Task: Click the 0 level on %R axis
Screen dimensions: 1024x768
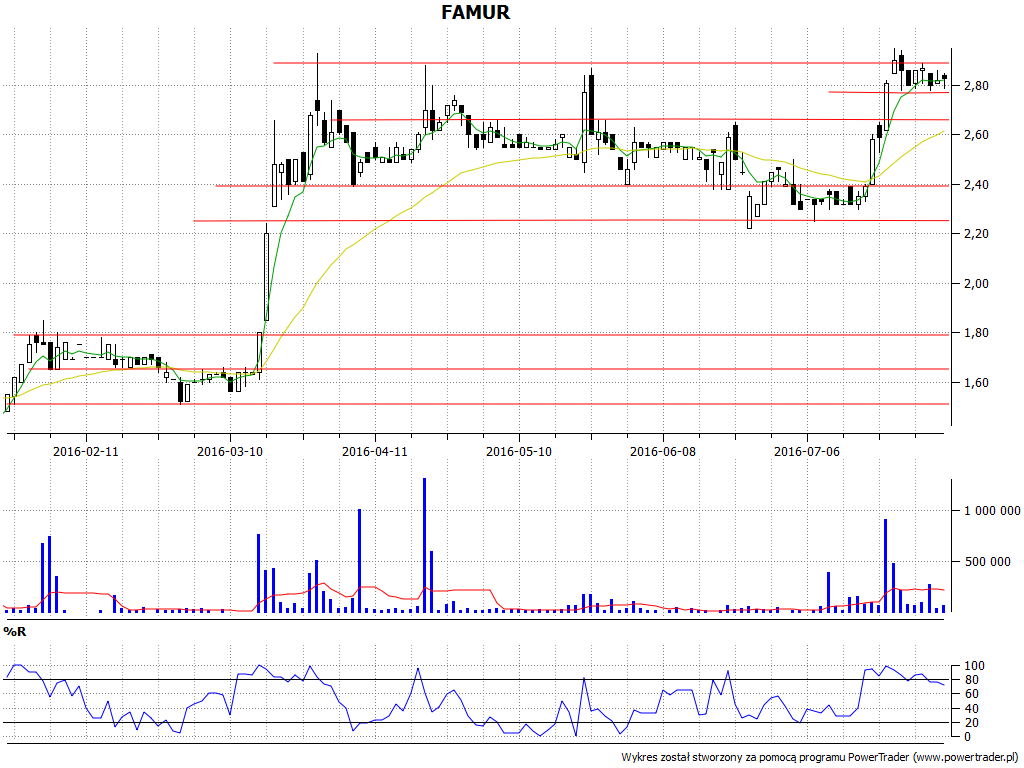Action: click(968, 737)
